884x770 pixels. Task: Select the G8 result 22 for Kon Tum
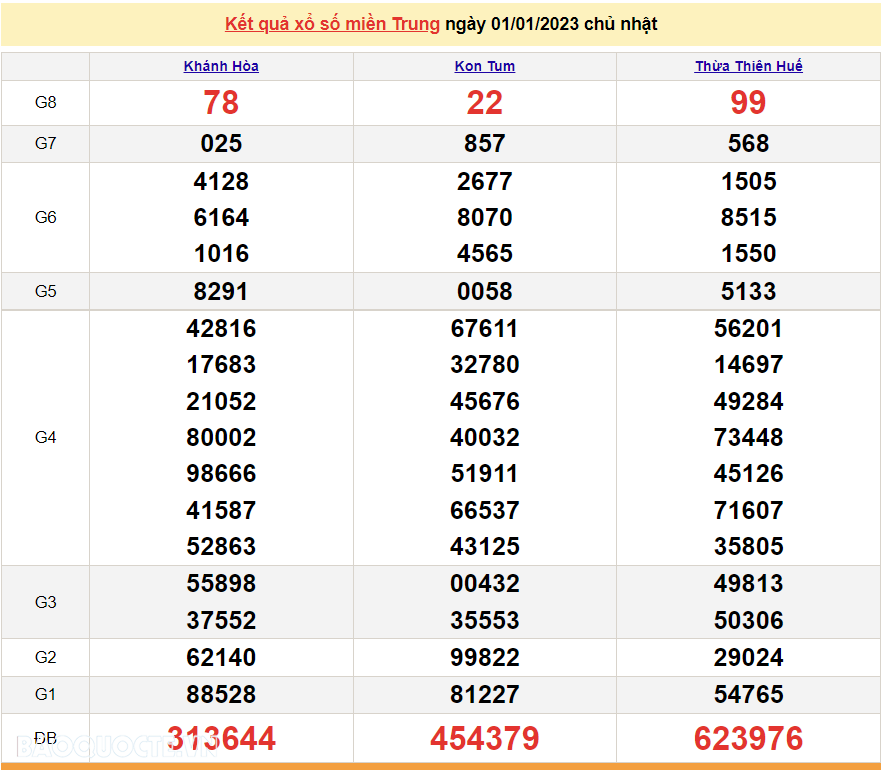coord(484,102)
